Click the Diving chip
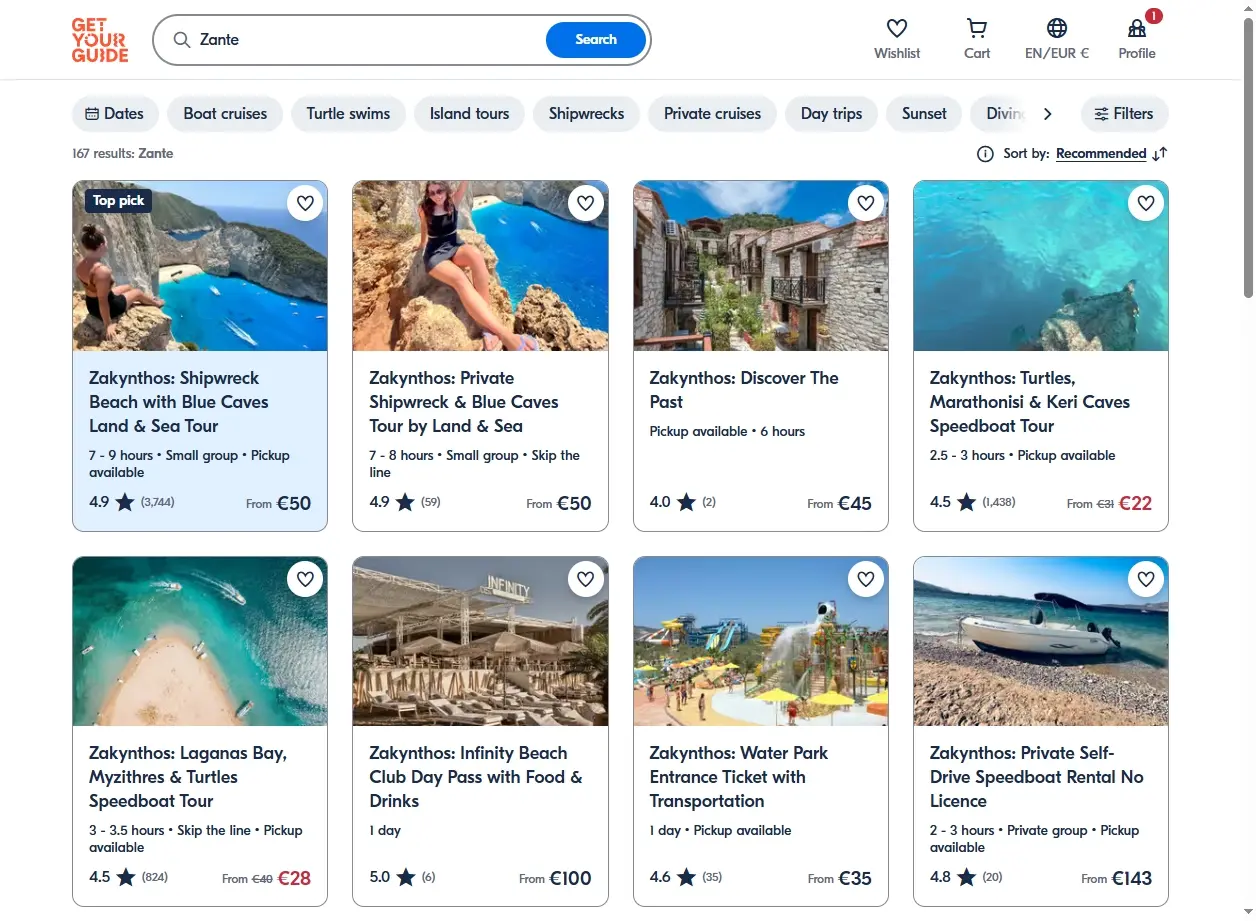 pyautogui.click(x=1000, y=114)
